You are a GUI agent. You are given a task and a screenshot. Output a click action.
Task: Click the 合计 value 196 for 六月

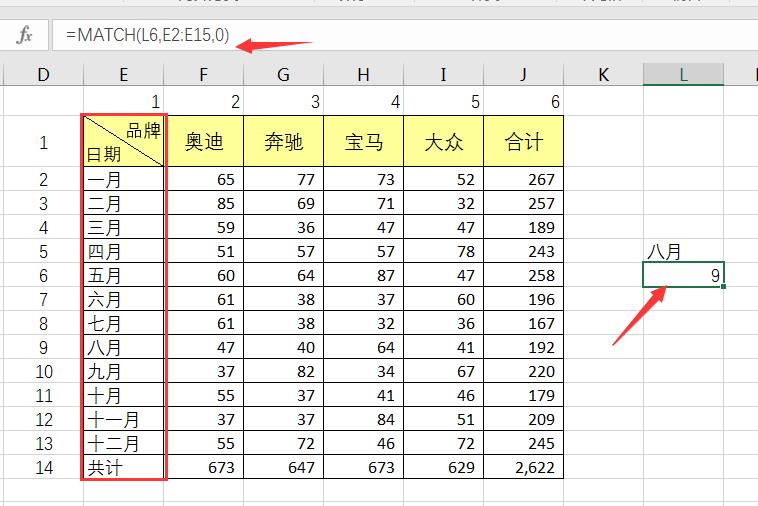click(524, 299)
